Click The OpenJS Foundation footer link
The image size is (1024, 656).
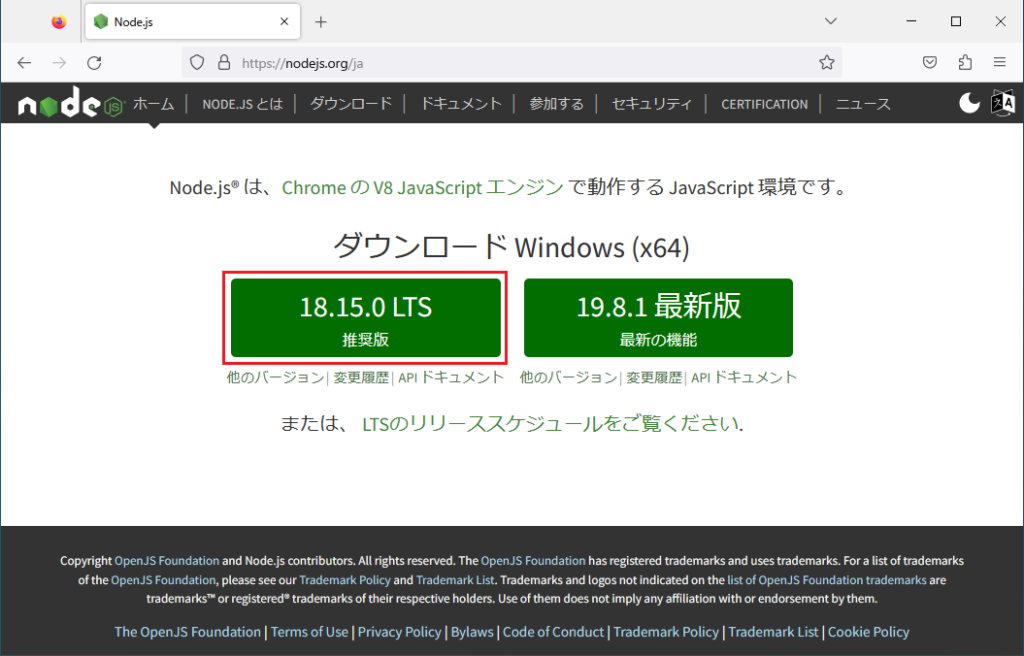tap(187, 632)
